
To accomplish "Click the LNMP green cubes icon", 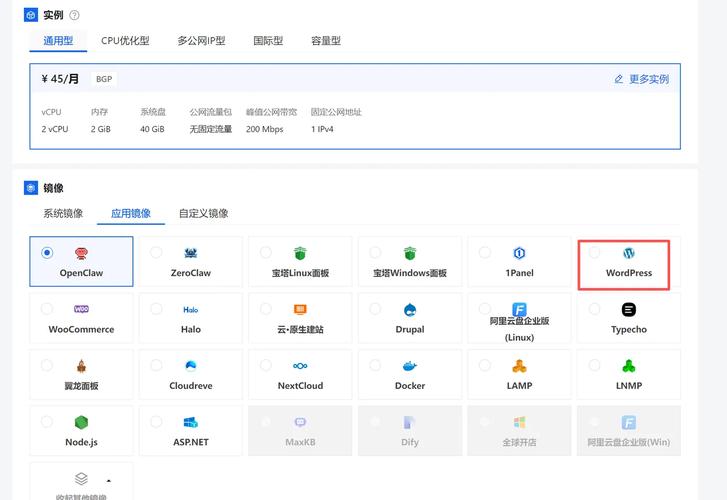I will 629,366.
